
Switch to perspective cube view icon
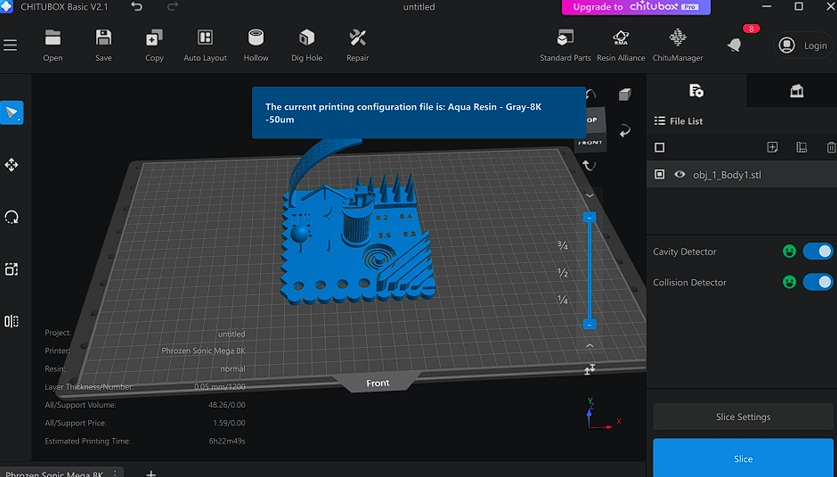625,95
